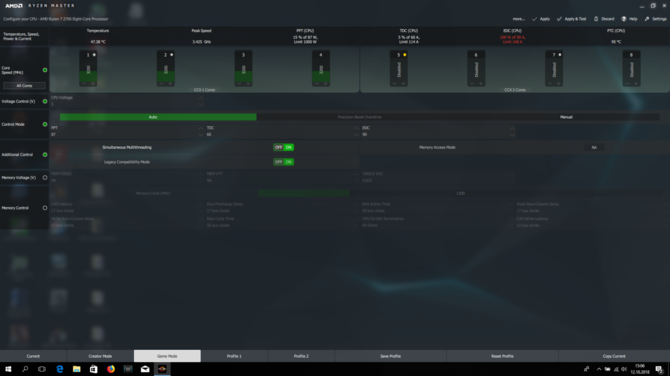
Task: Click the Apply & Test checkmark icon
Action: (559, 19)
